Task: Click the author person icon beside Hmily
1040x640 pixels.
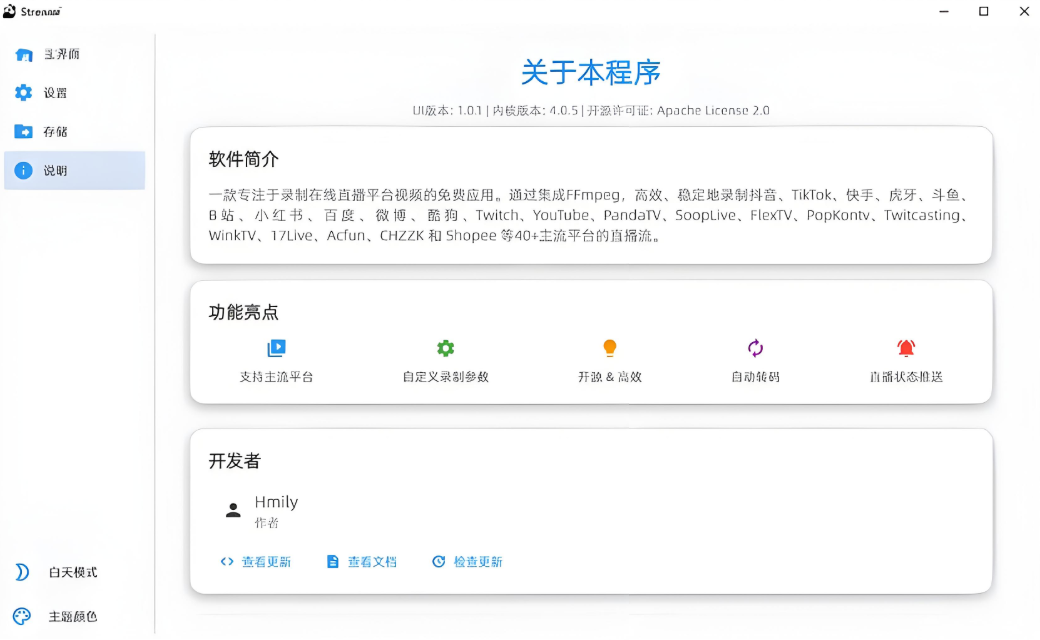Action: click(232, 507)
